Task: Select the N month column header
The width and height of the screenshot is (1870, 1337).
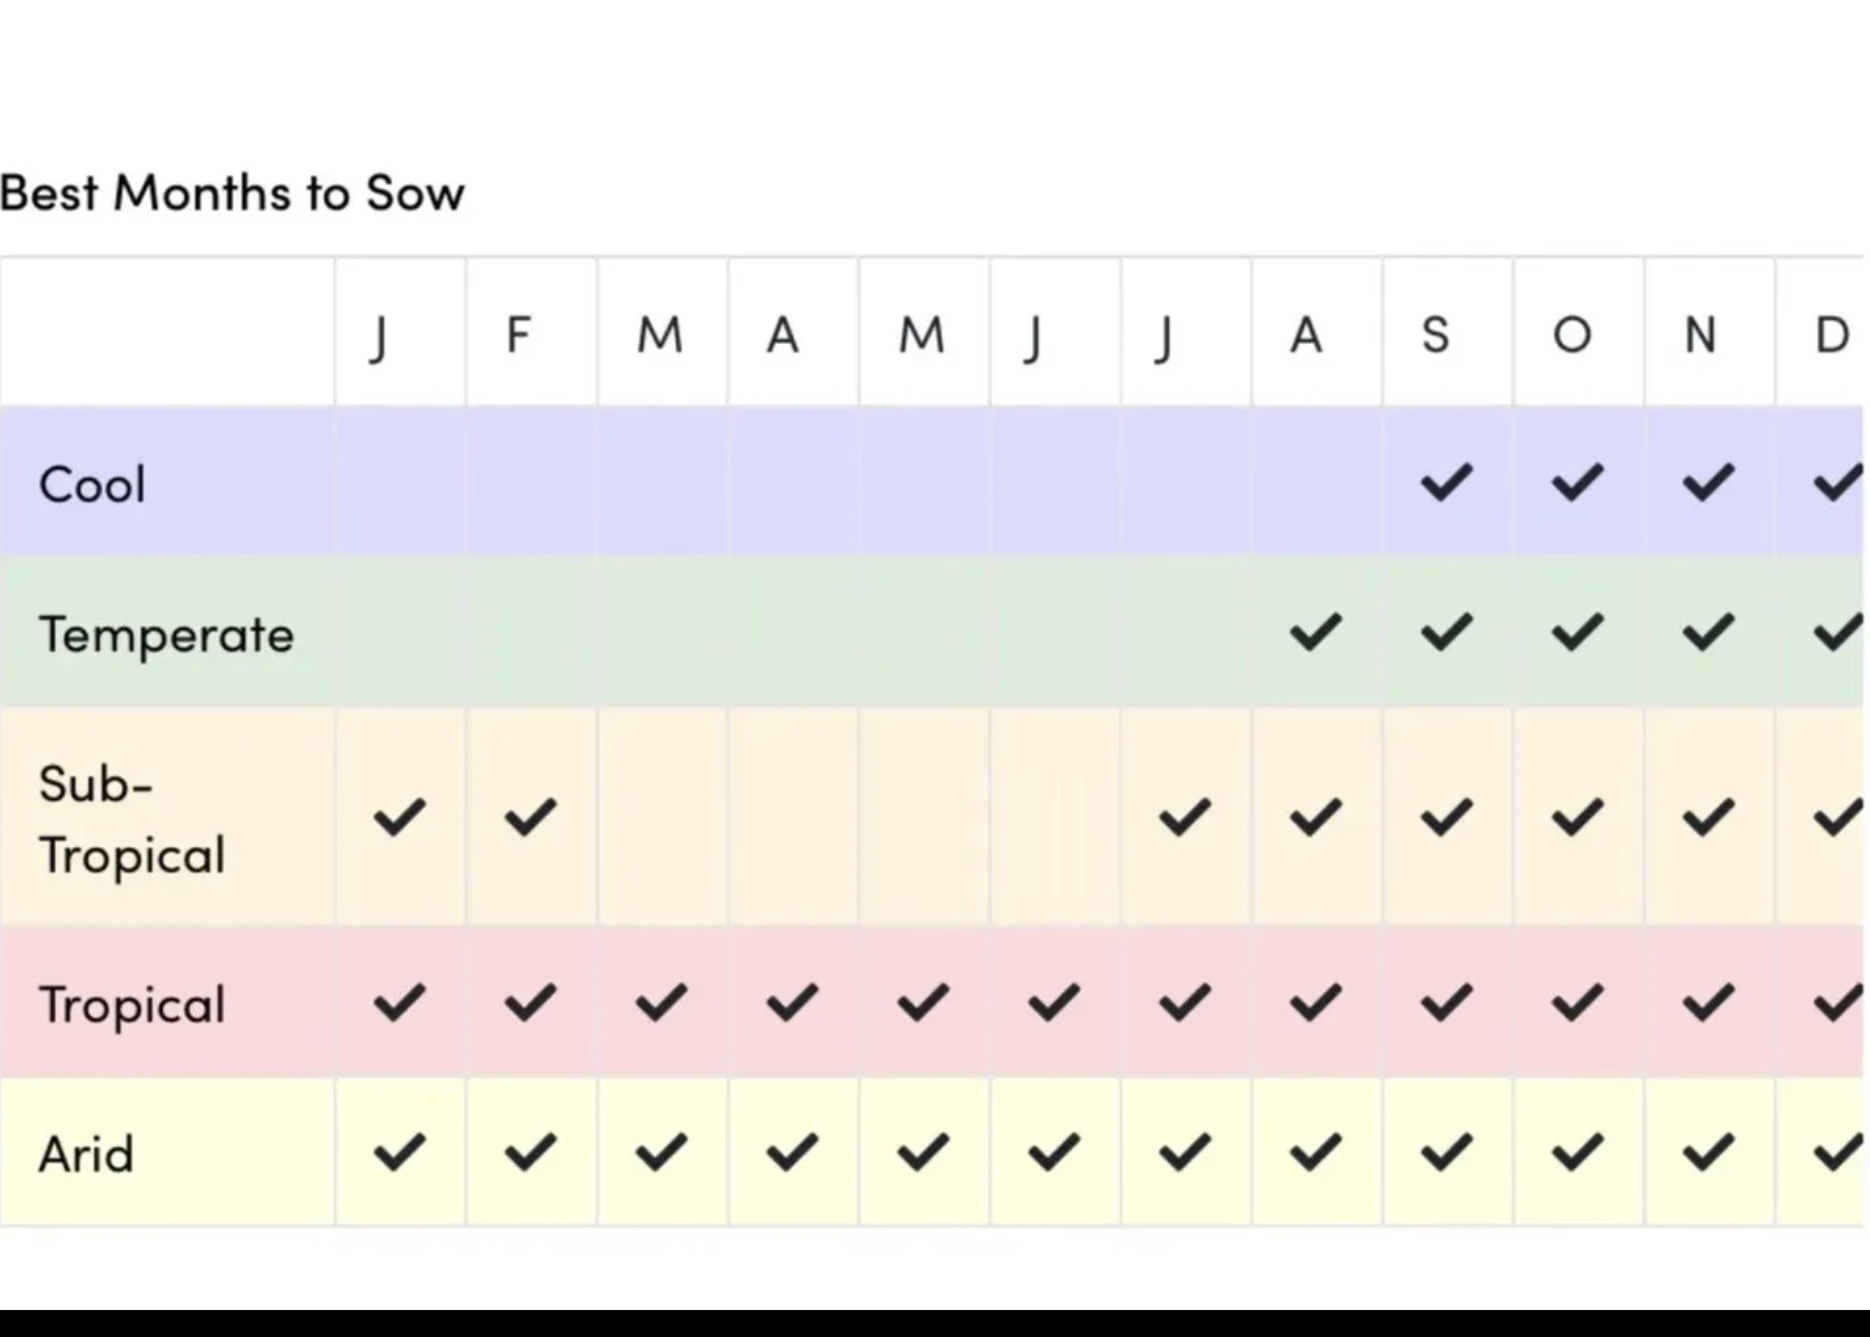Action: point(1701,335)
